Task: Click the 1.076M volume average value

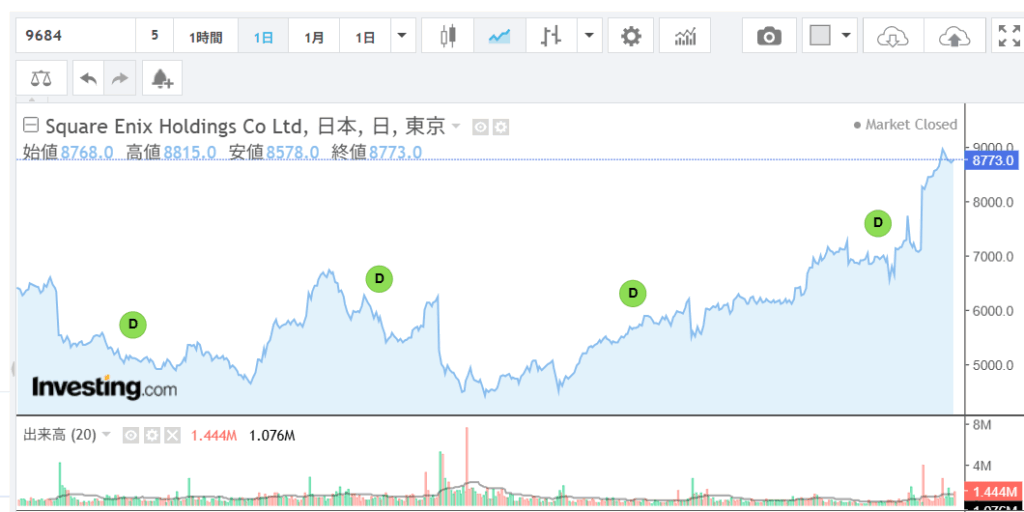Action: tap(272, 435)
